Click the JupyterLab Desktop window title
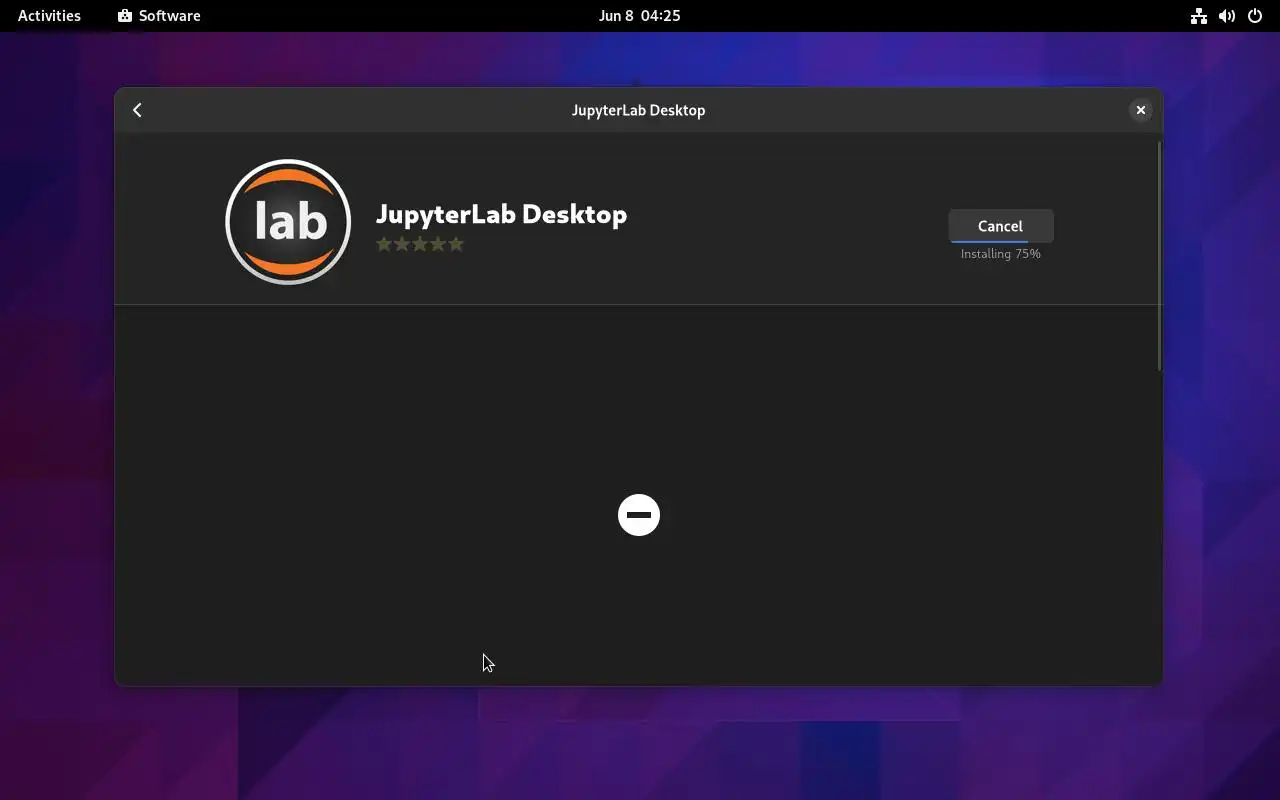1280x800 pixels. (638, 110)
